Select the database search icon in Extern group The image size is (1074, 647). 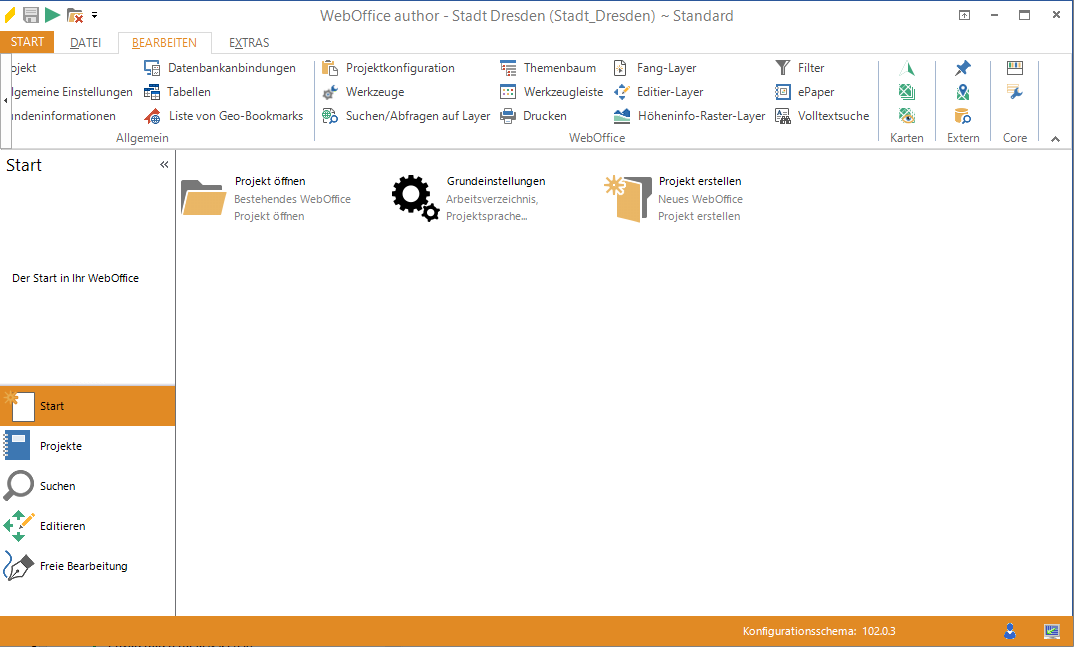coord(962,116)
